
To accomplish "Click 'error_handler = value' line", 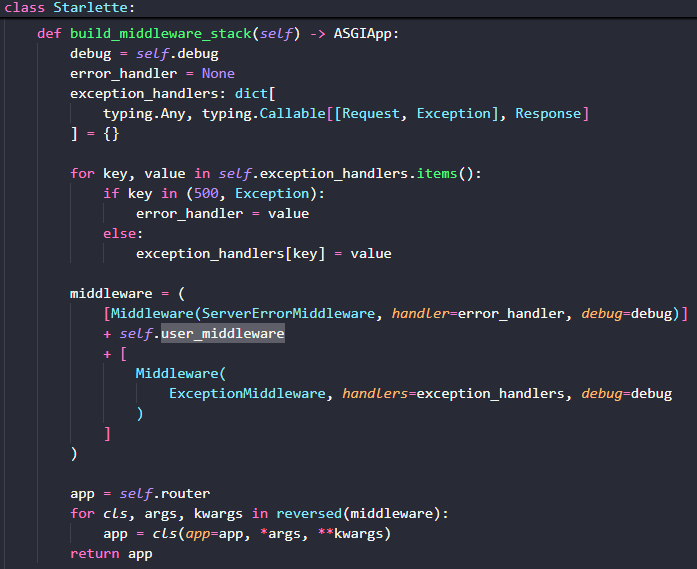I will coord(222,213).
